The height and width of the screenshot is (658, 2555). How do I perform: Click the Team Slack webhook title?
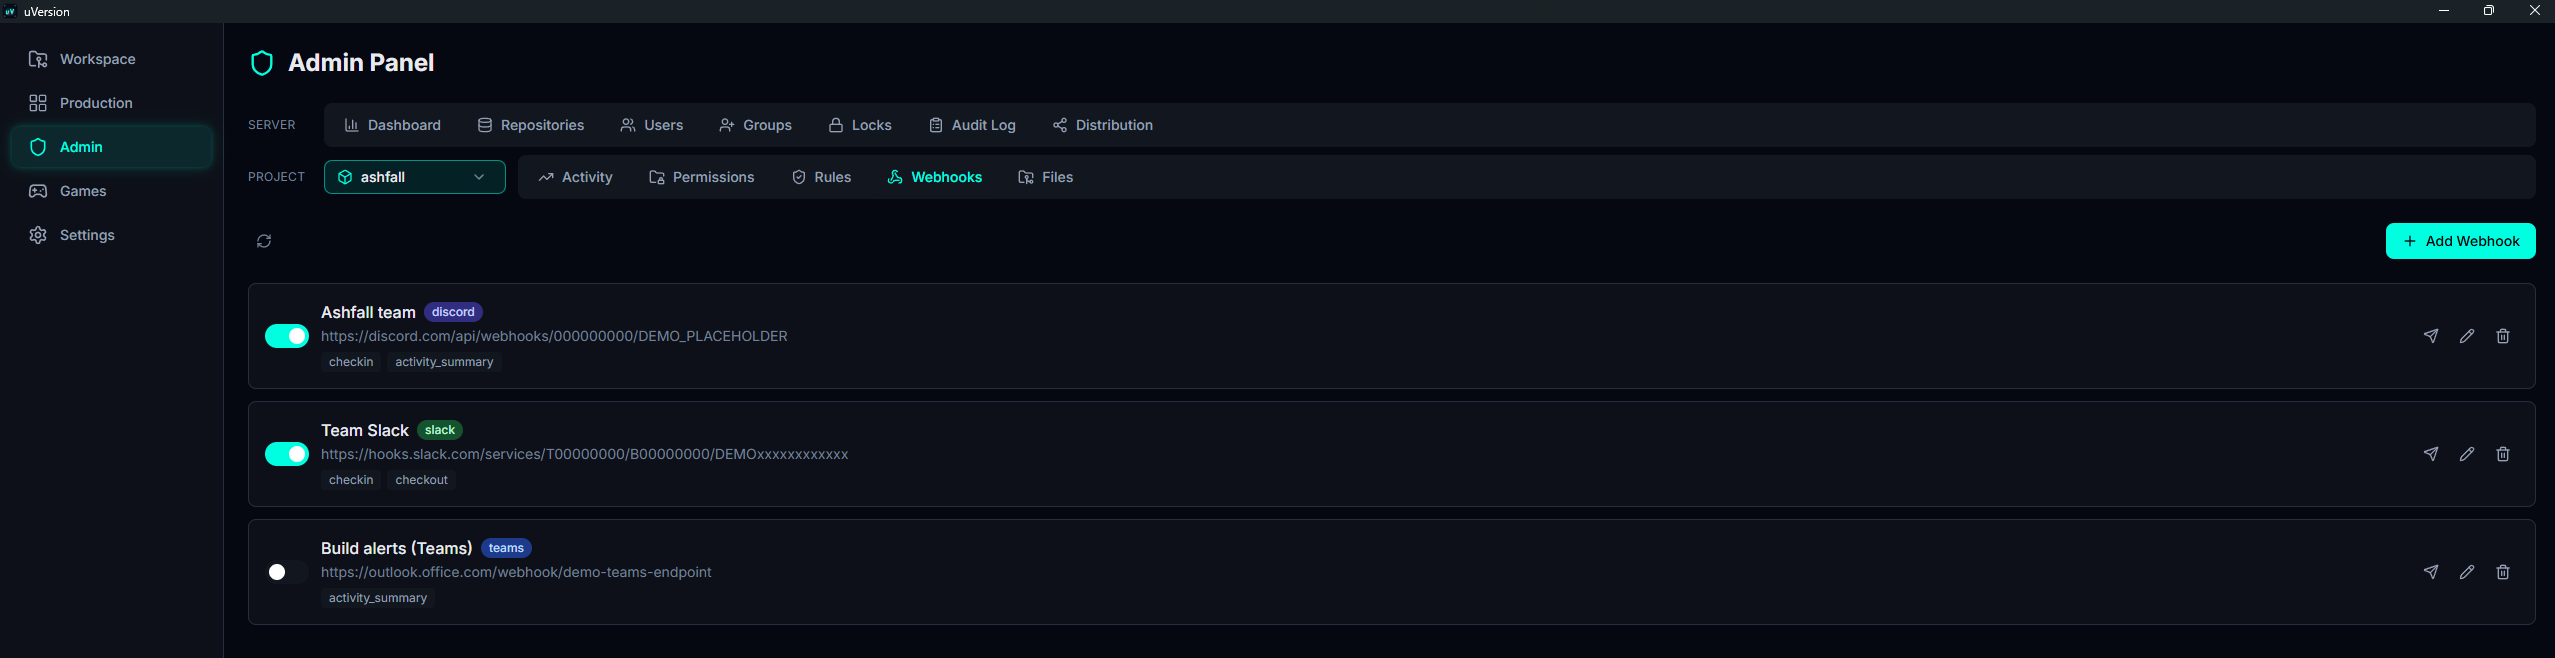click(365, 430)
